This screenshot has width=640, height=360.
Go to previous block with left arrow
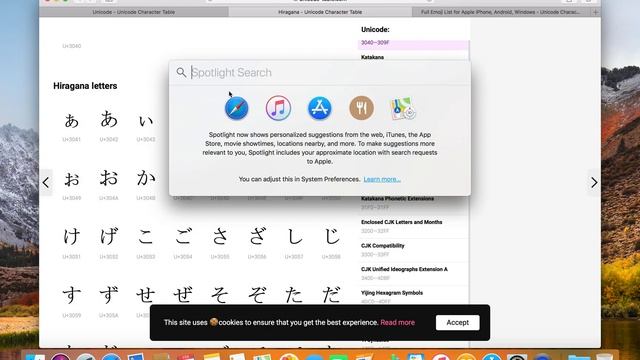[x=46, y=182]
